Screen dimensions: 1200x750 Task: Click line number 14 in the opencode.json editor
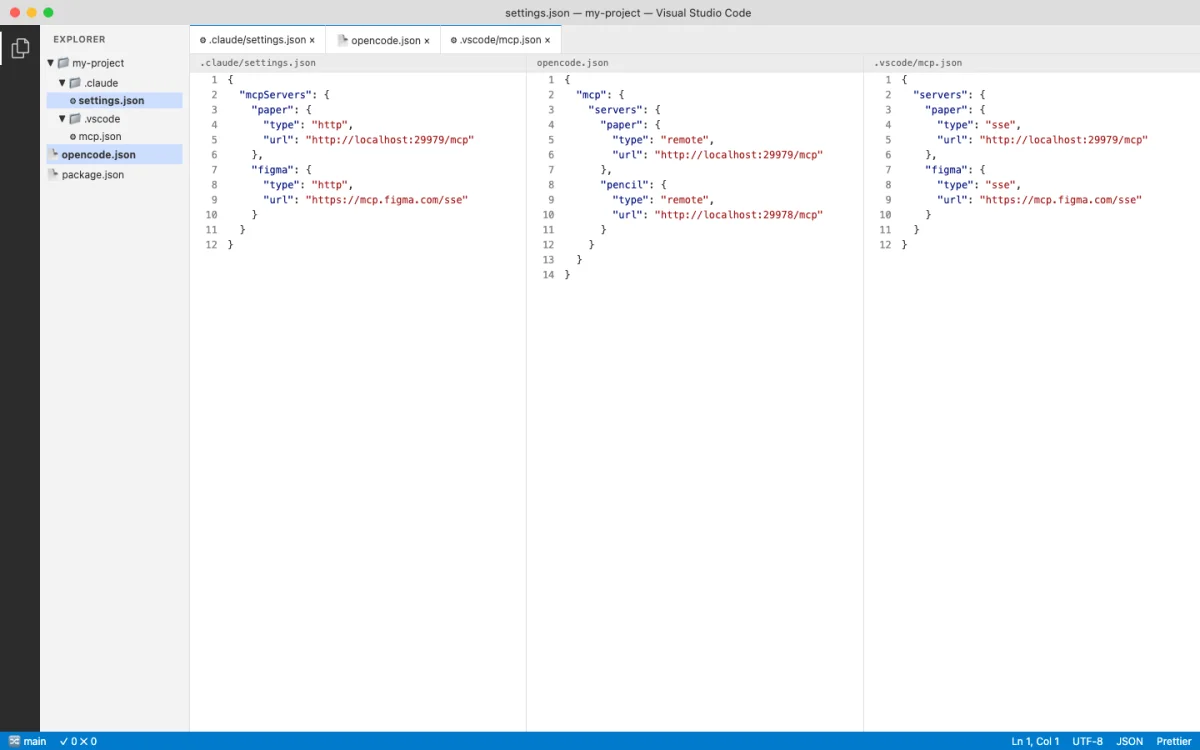point(548,275)
